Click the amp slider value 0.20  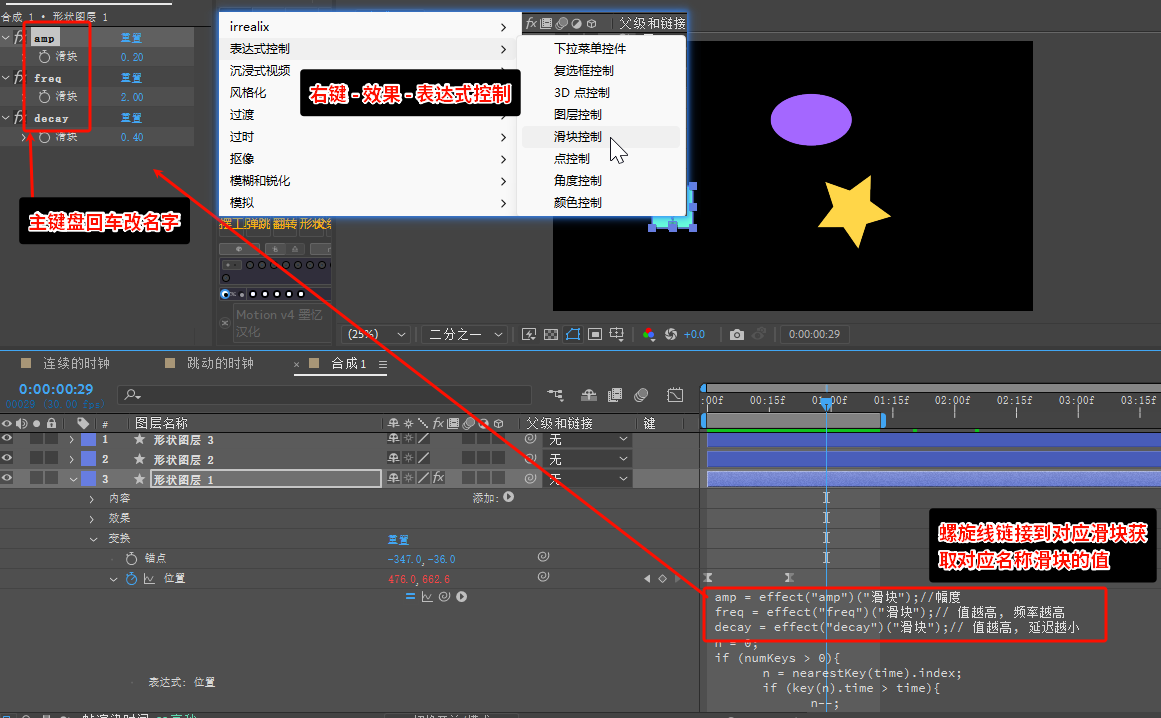pos(132,57)
